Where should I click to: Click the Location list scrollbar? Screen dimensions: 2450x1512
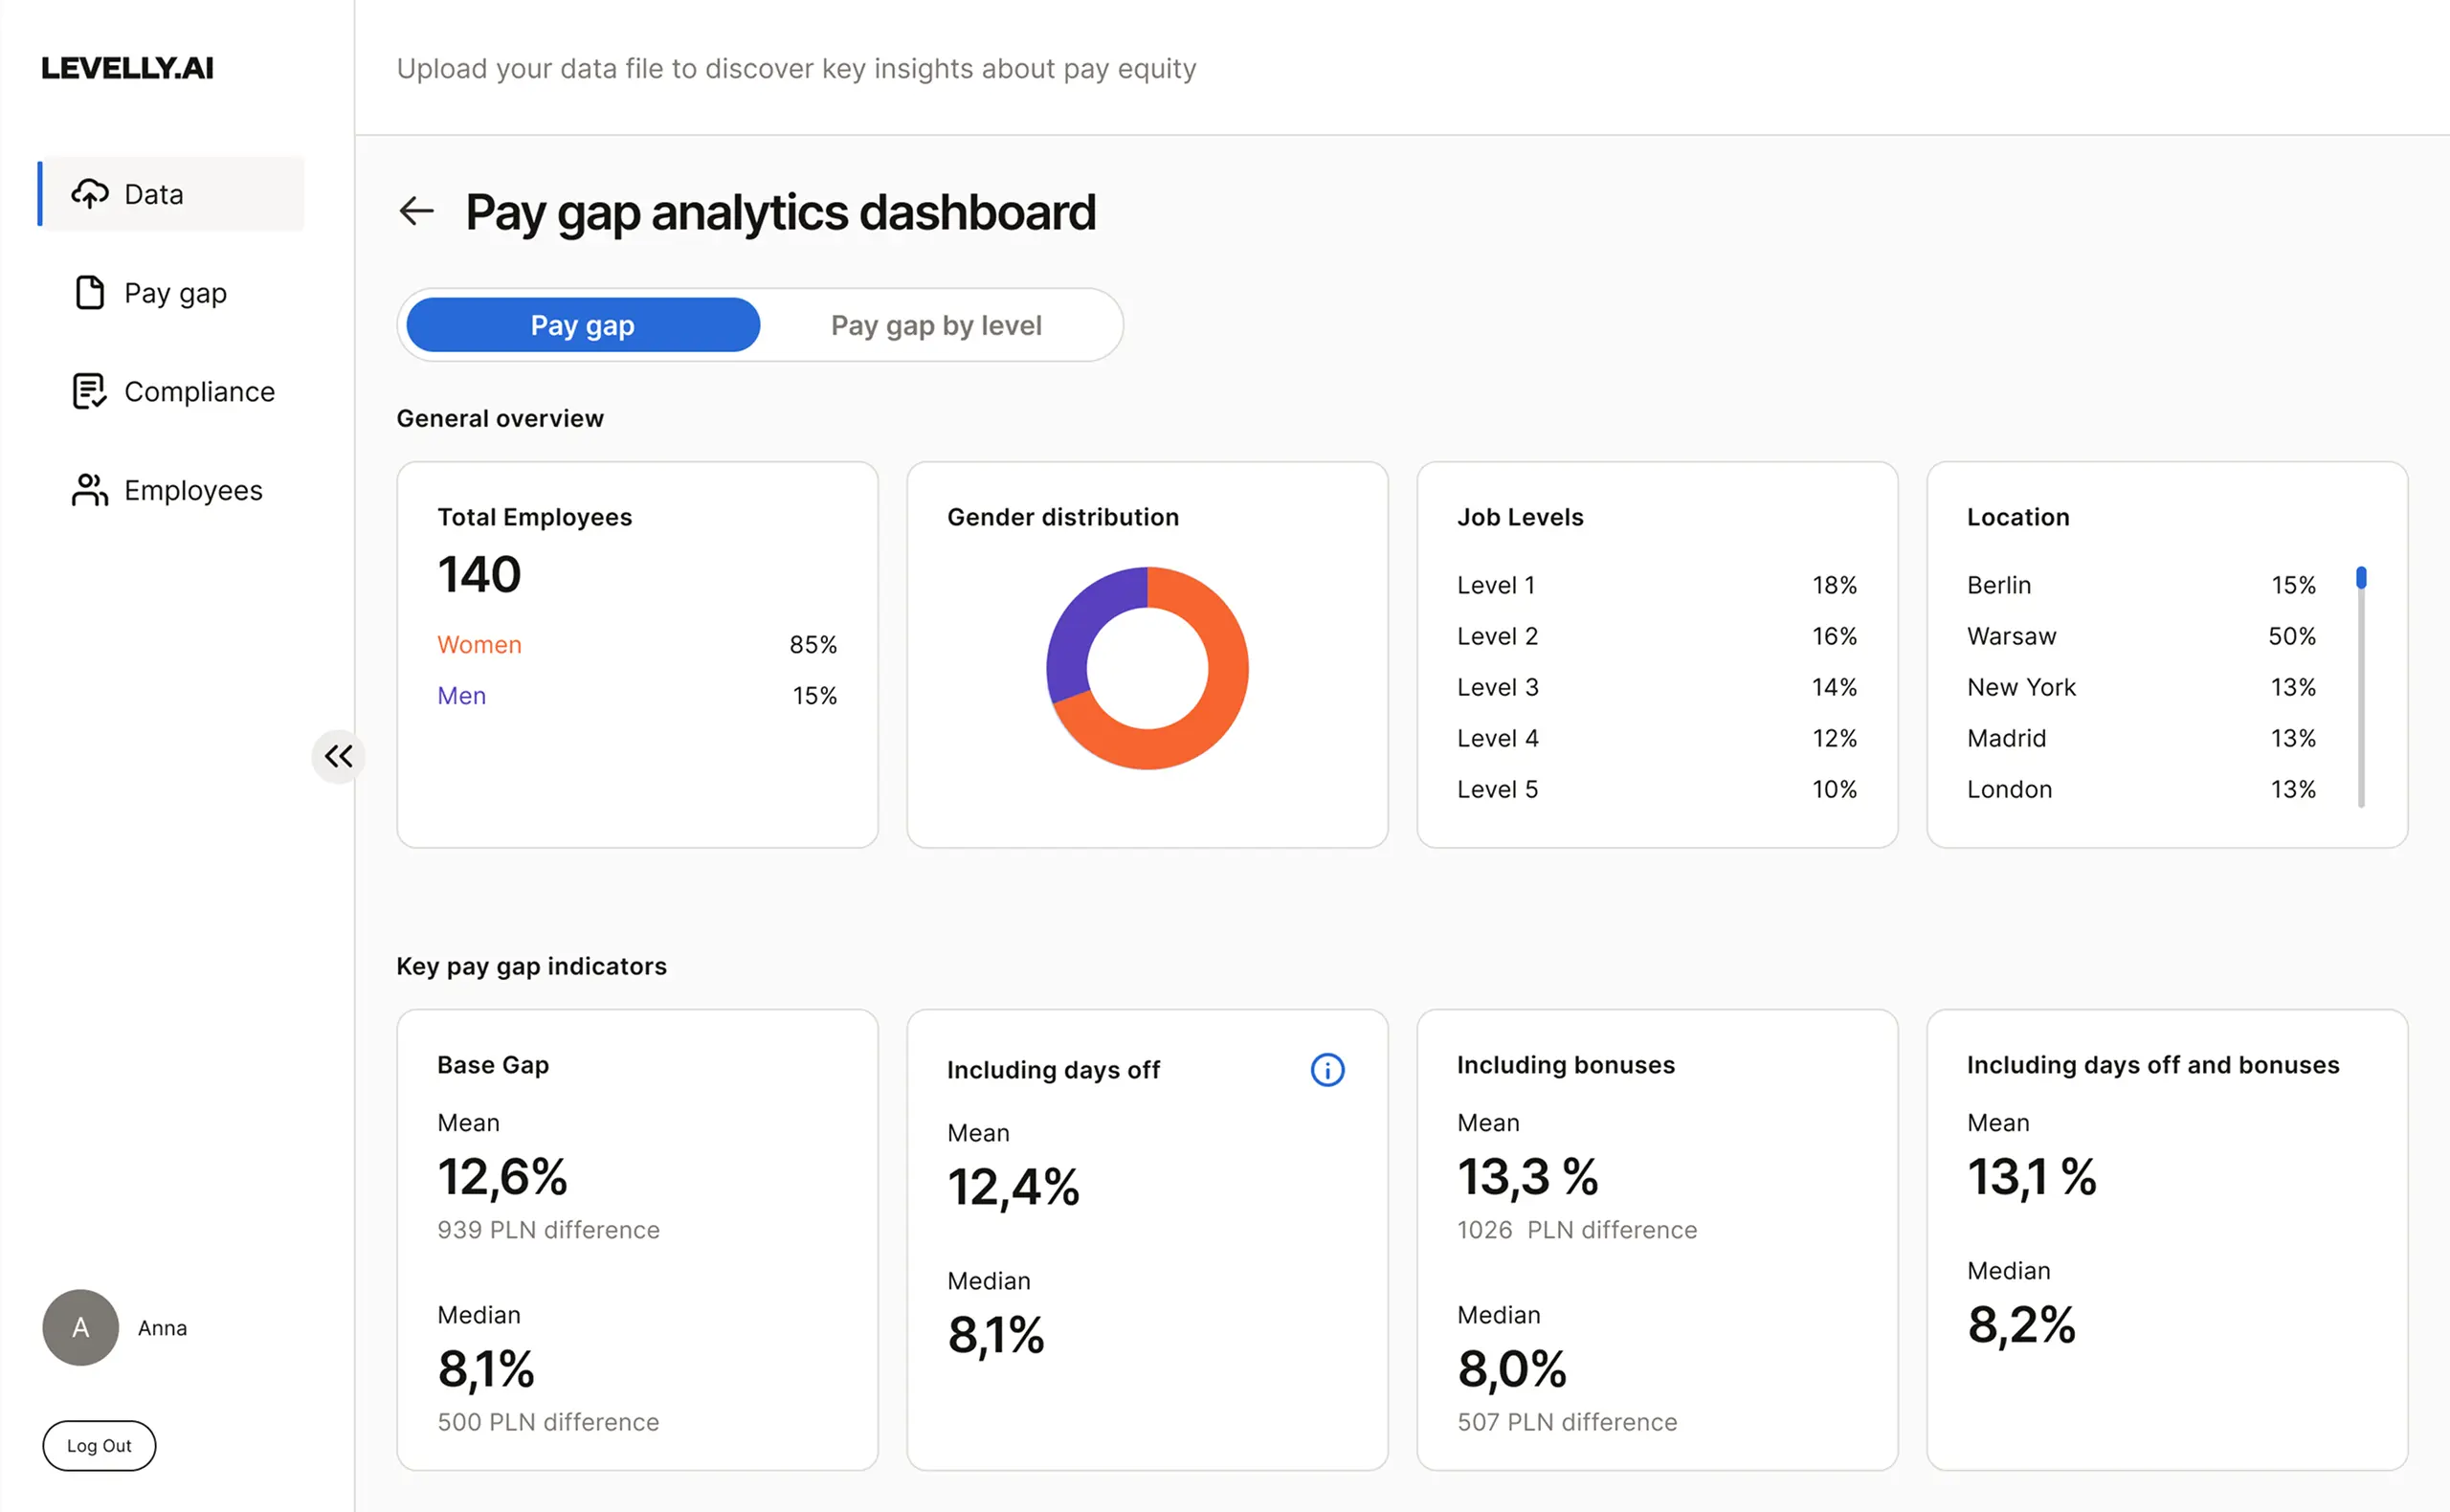2361,687
